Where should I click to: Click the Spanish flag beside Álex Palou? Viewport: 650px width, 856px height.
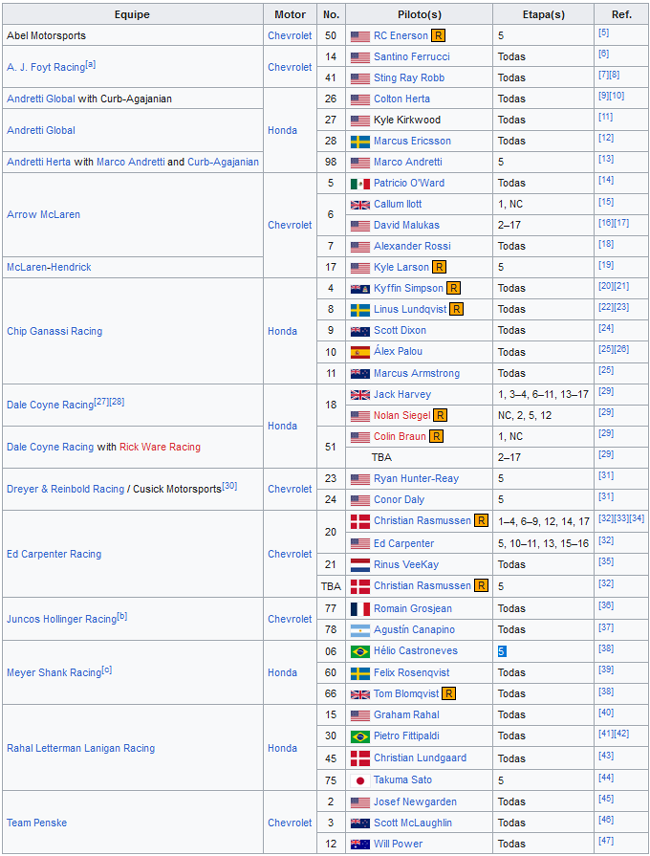coord(360,352)
